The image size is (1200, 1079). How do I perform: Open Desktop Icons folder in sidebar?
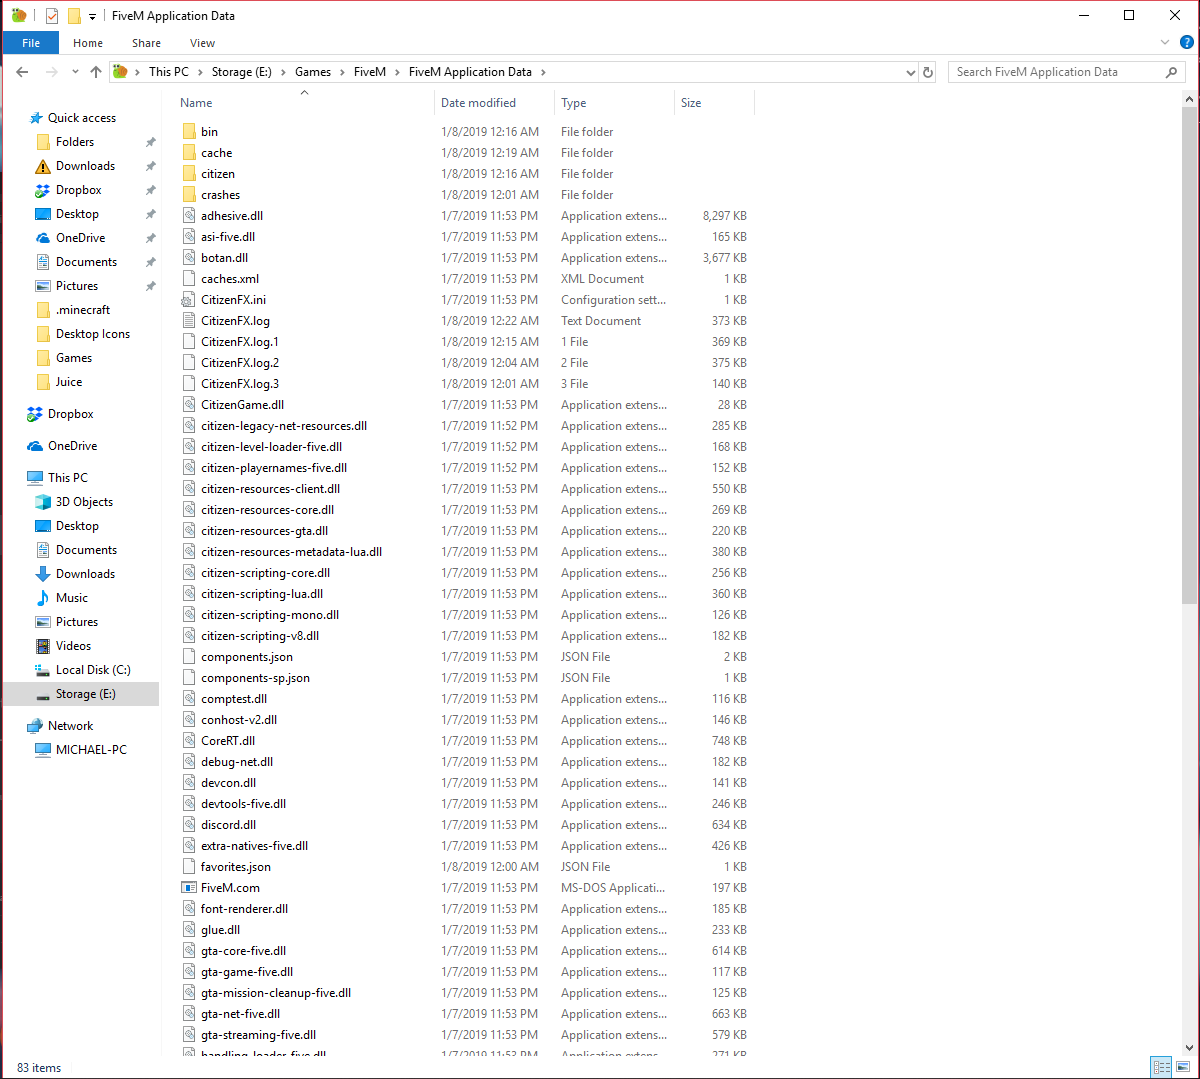93,334
